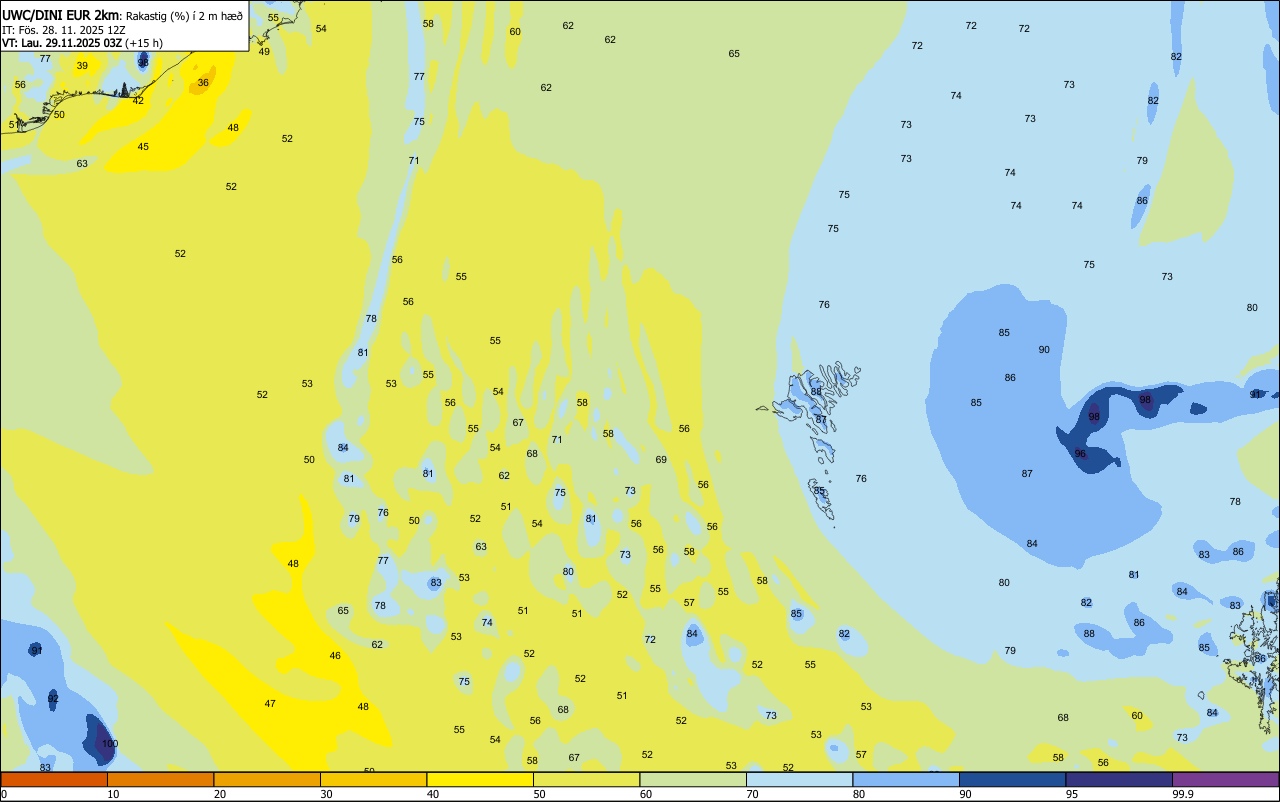Screen dimensions: 1280x802
Task: Click the map value 42 on the coastline
Action: (x=138, y=101)
